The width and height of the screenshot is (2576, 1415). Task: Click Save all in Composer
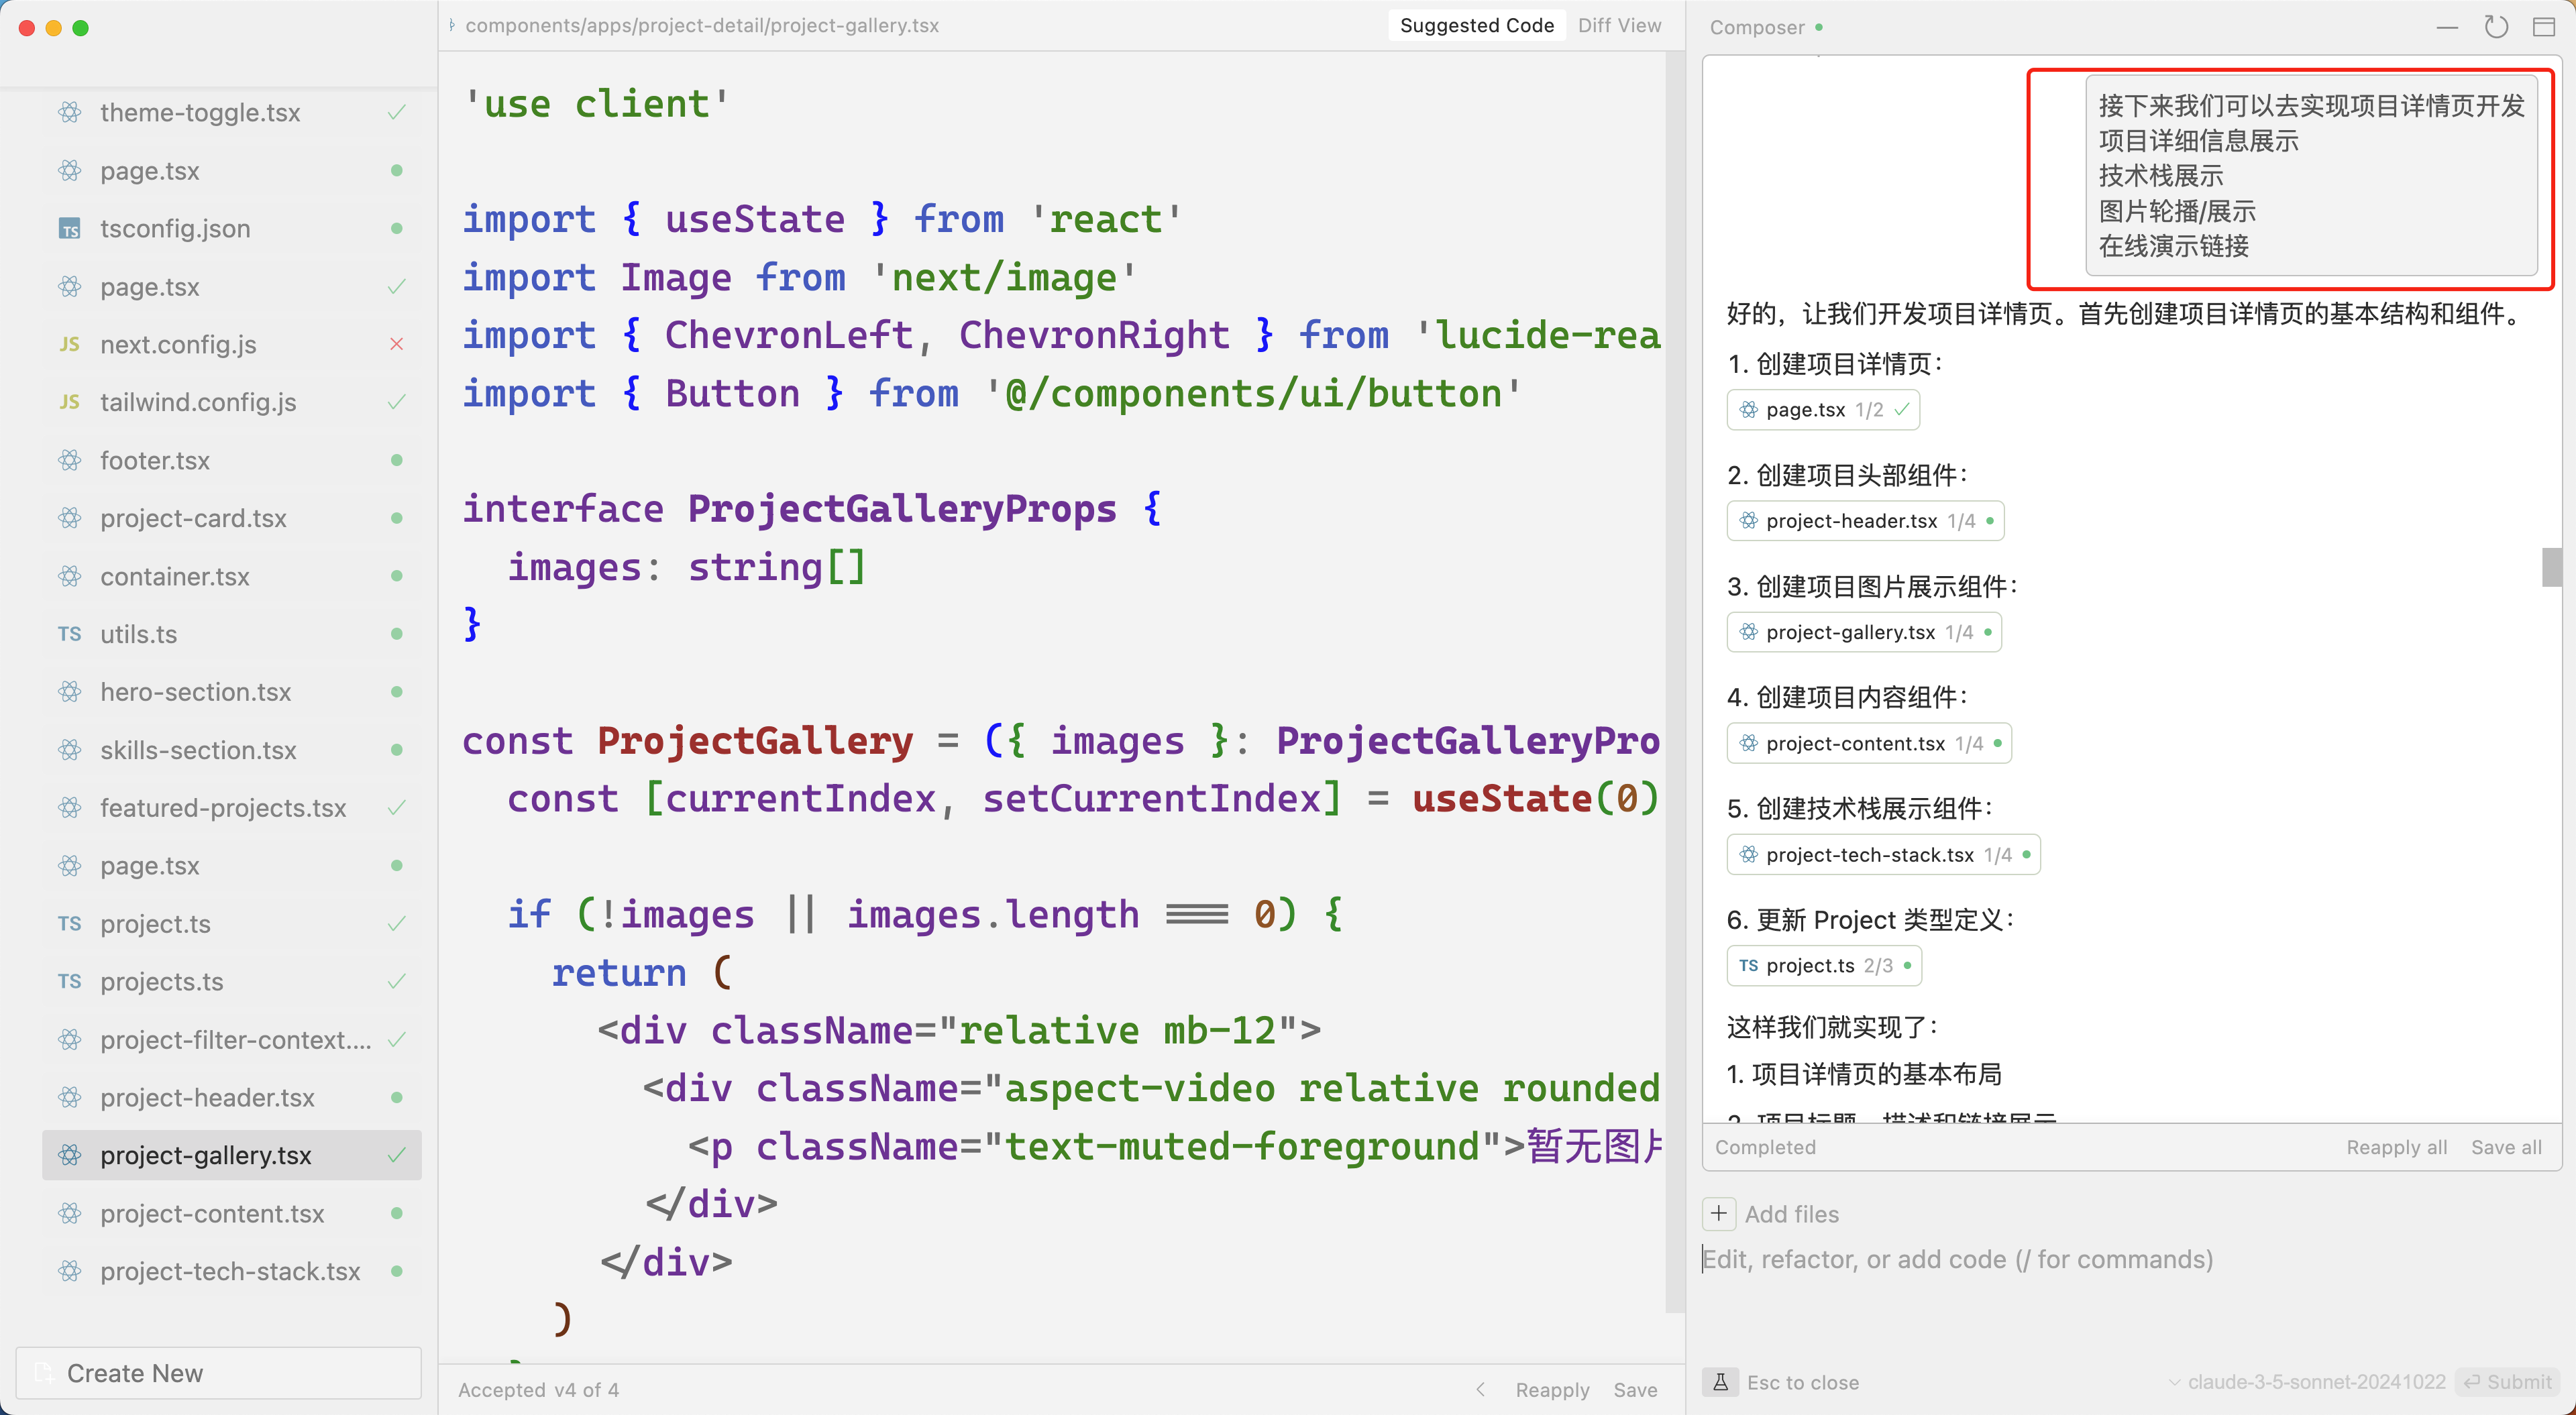coord(2506,1147)
